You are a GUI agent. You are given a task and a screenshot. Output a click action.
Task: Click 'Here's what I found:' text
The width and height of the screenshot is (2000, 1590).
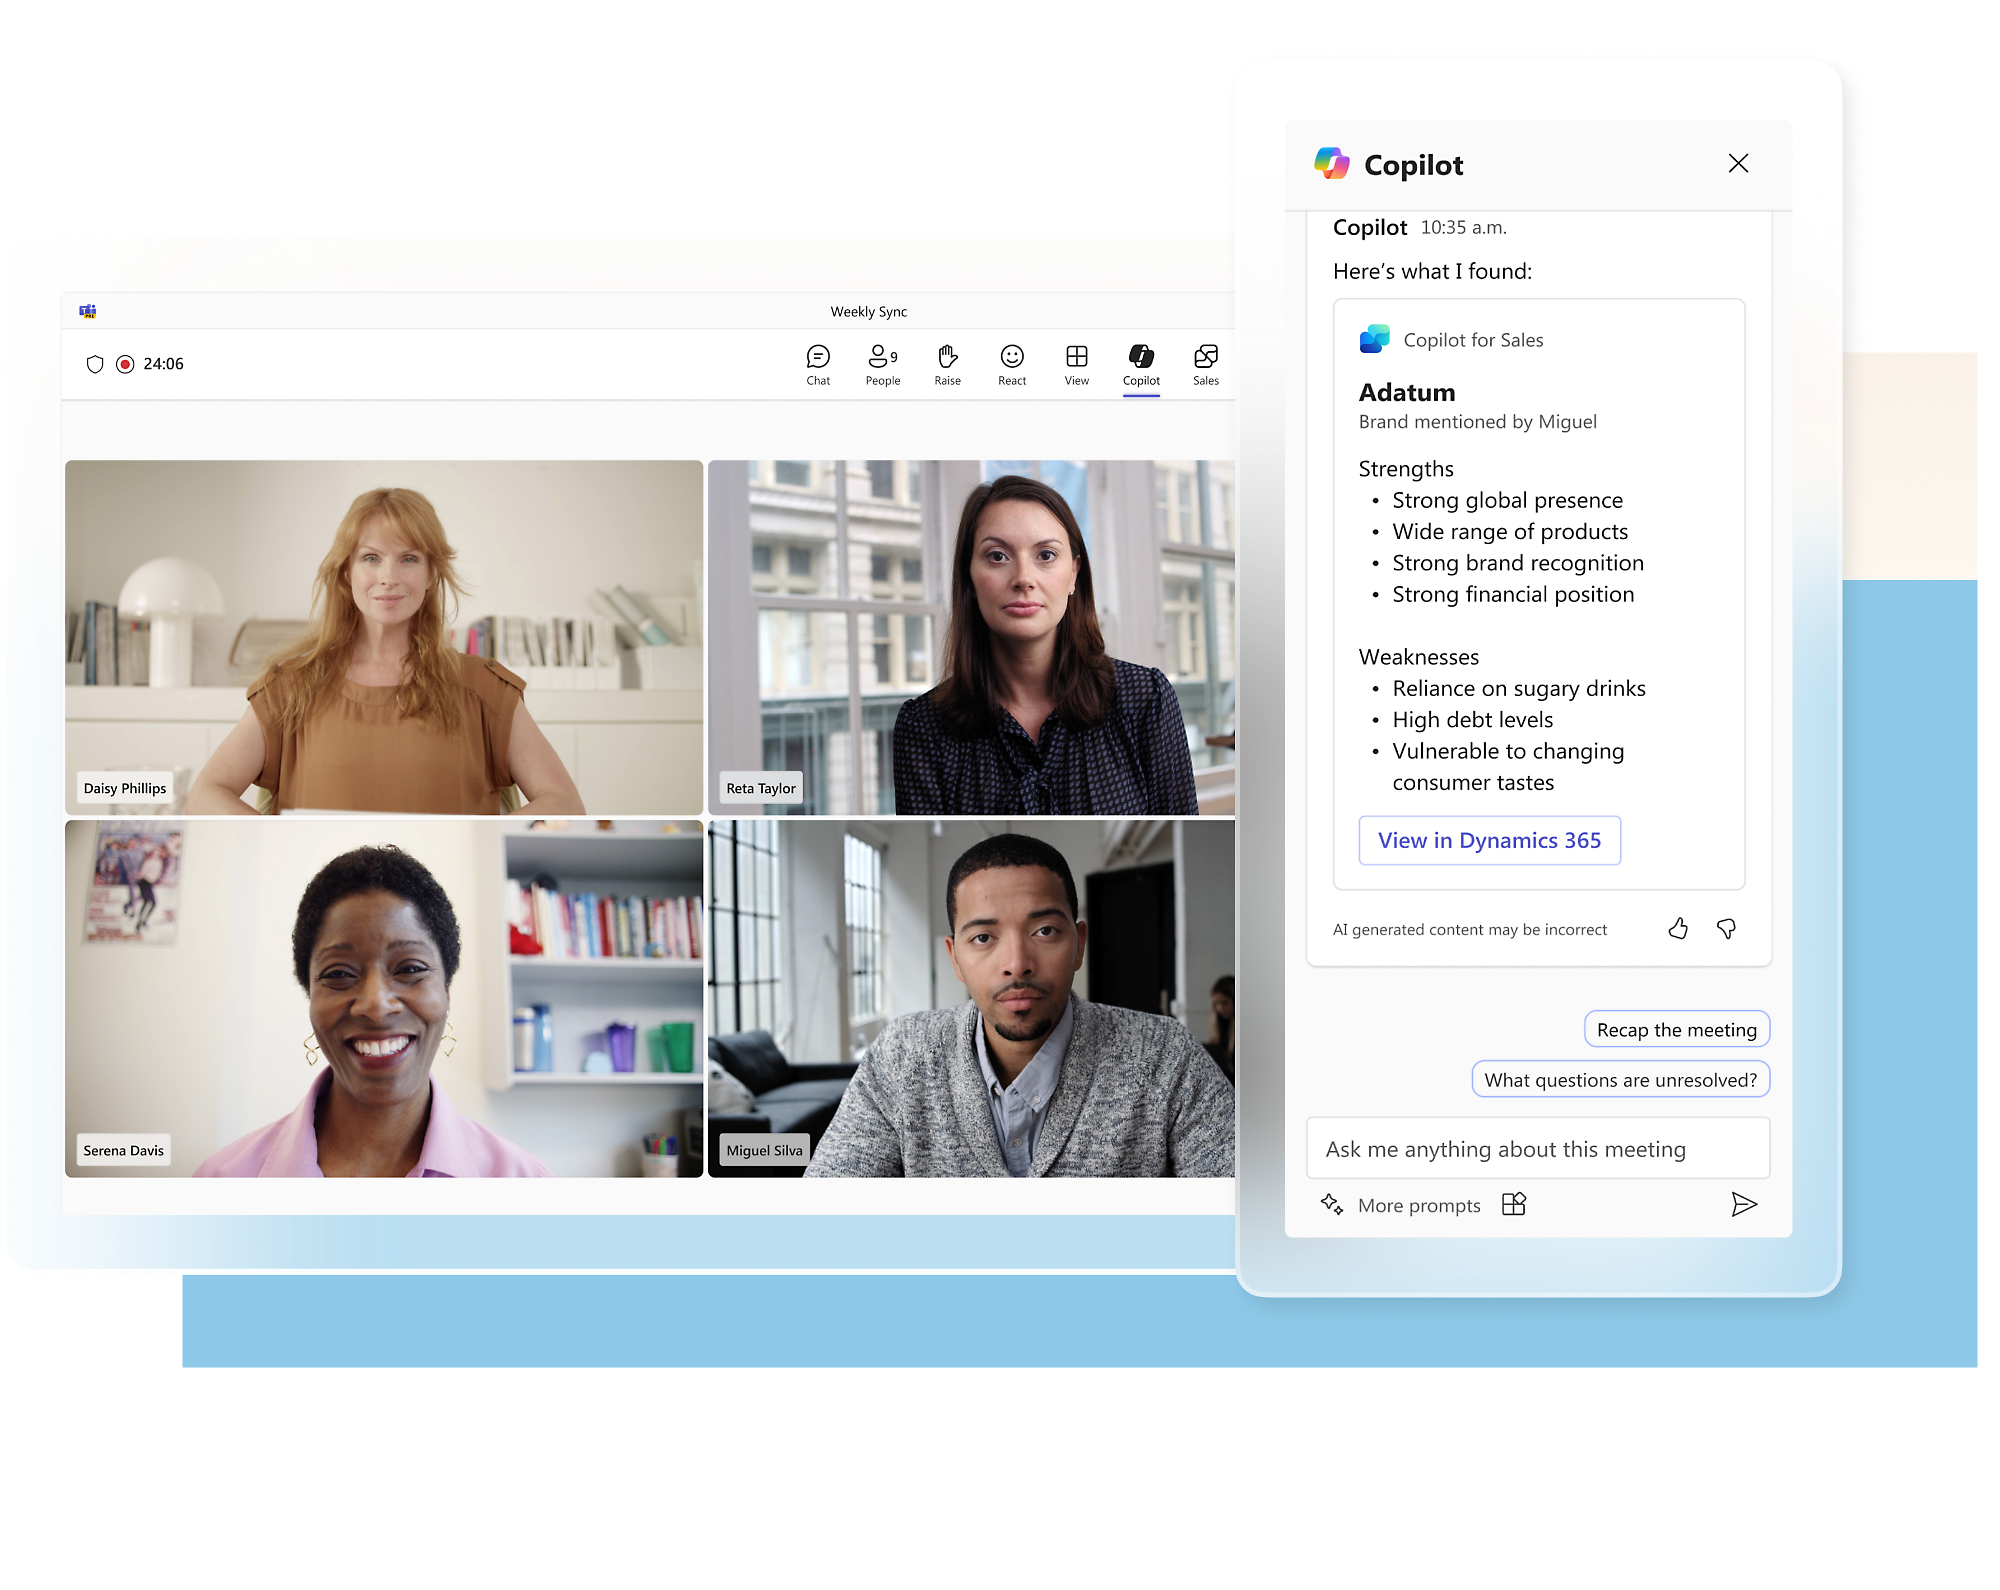pos(1432,271)
